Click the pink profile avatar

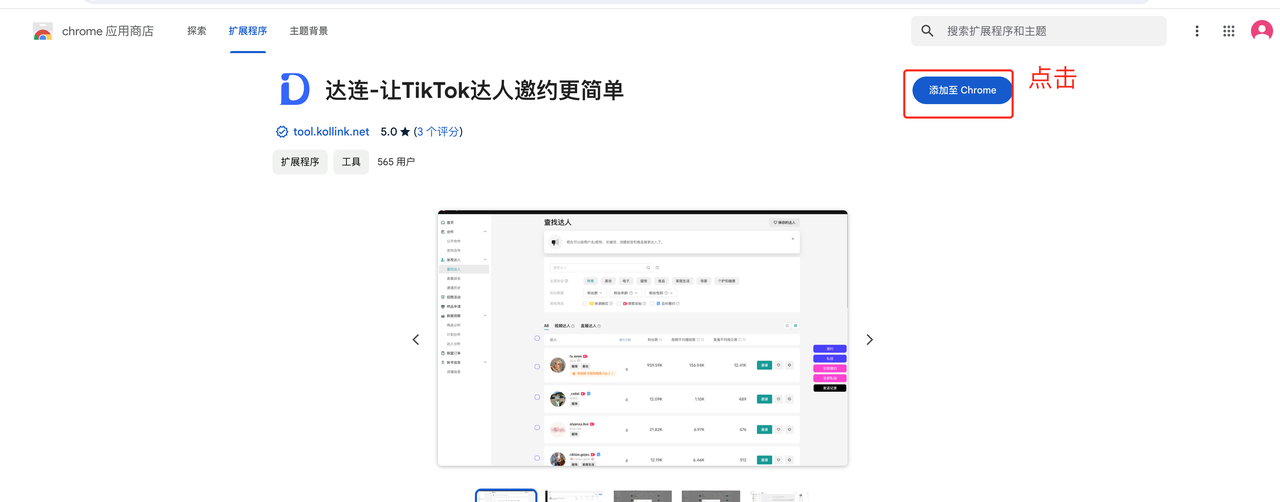coord(1262,31)
